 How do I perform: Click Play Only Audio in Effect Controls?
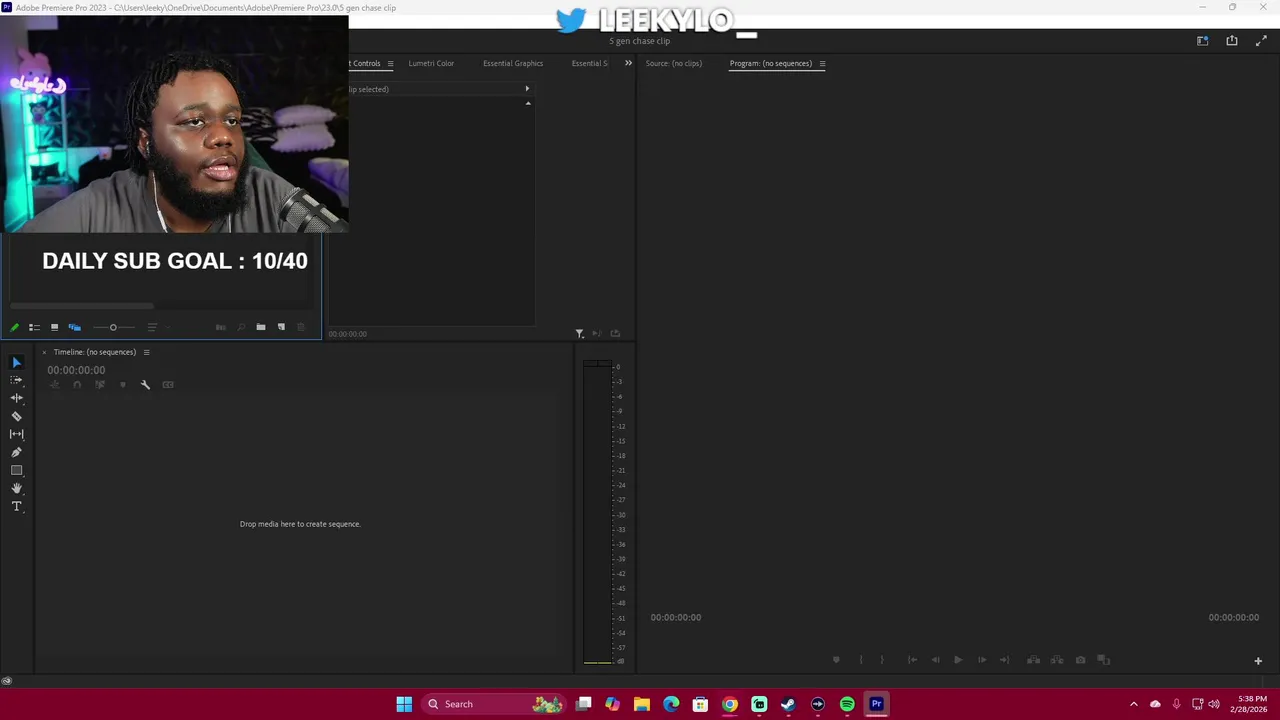tap(597, 333)
